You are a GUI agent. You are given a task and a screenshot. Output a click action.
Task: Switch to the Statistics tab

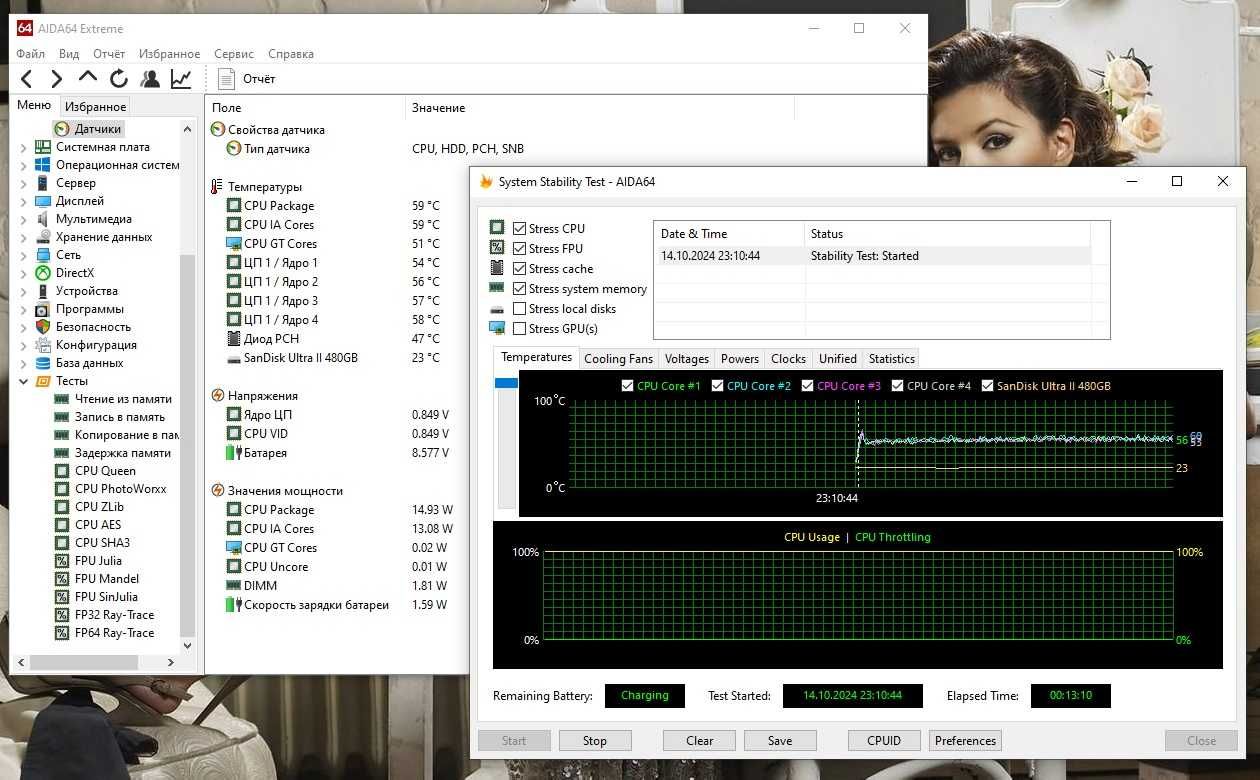tap(892, 359)
